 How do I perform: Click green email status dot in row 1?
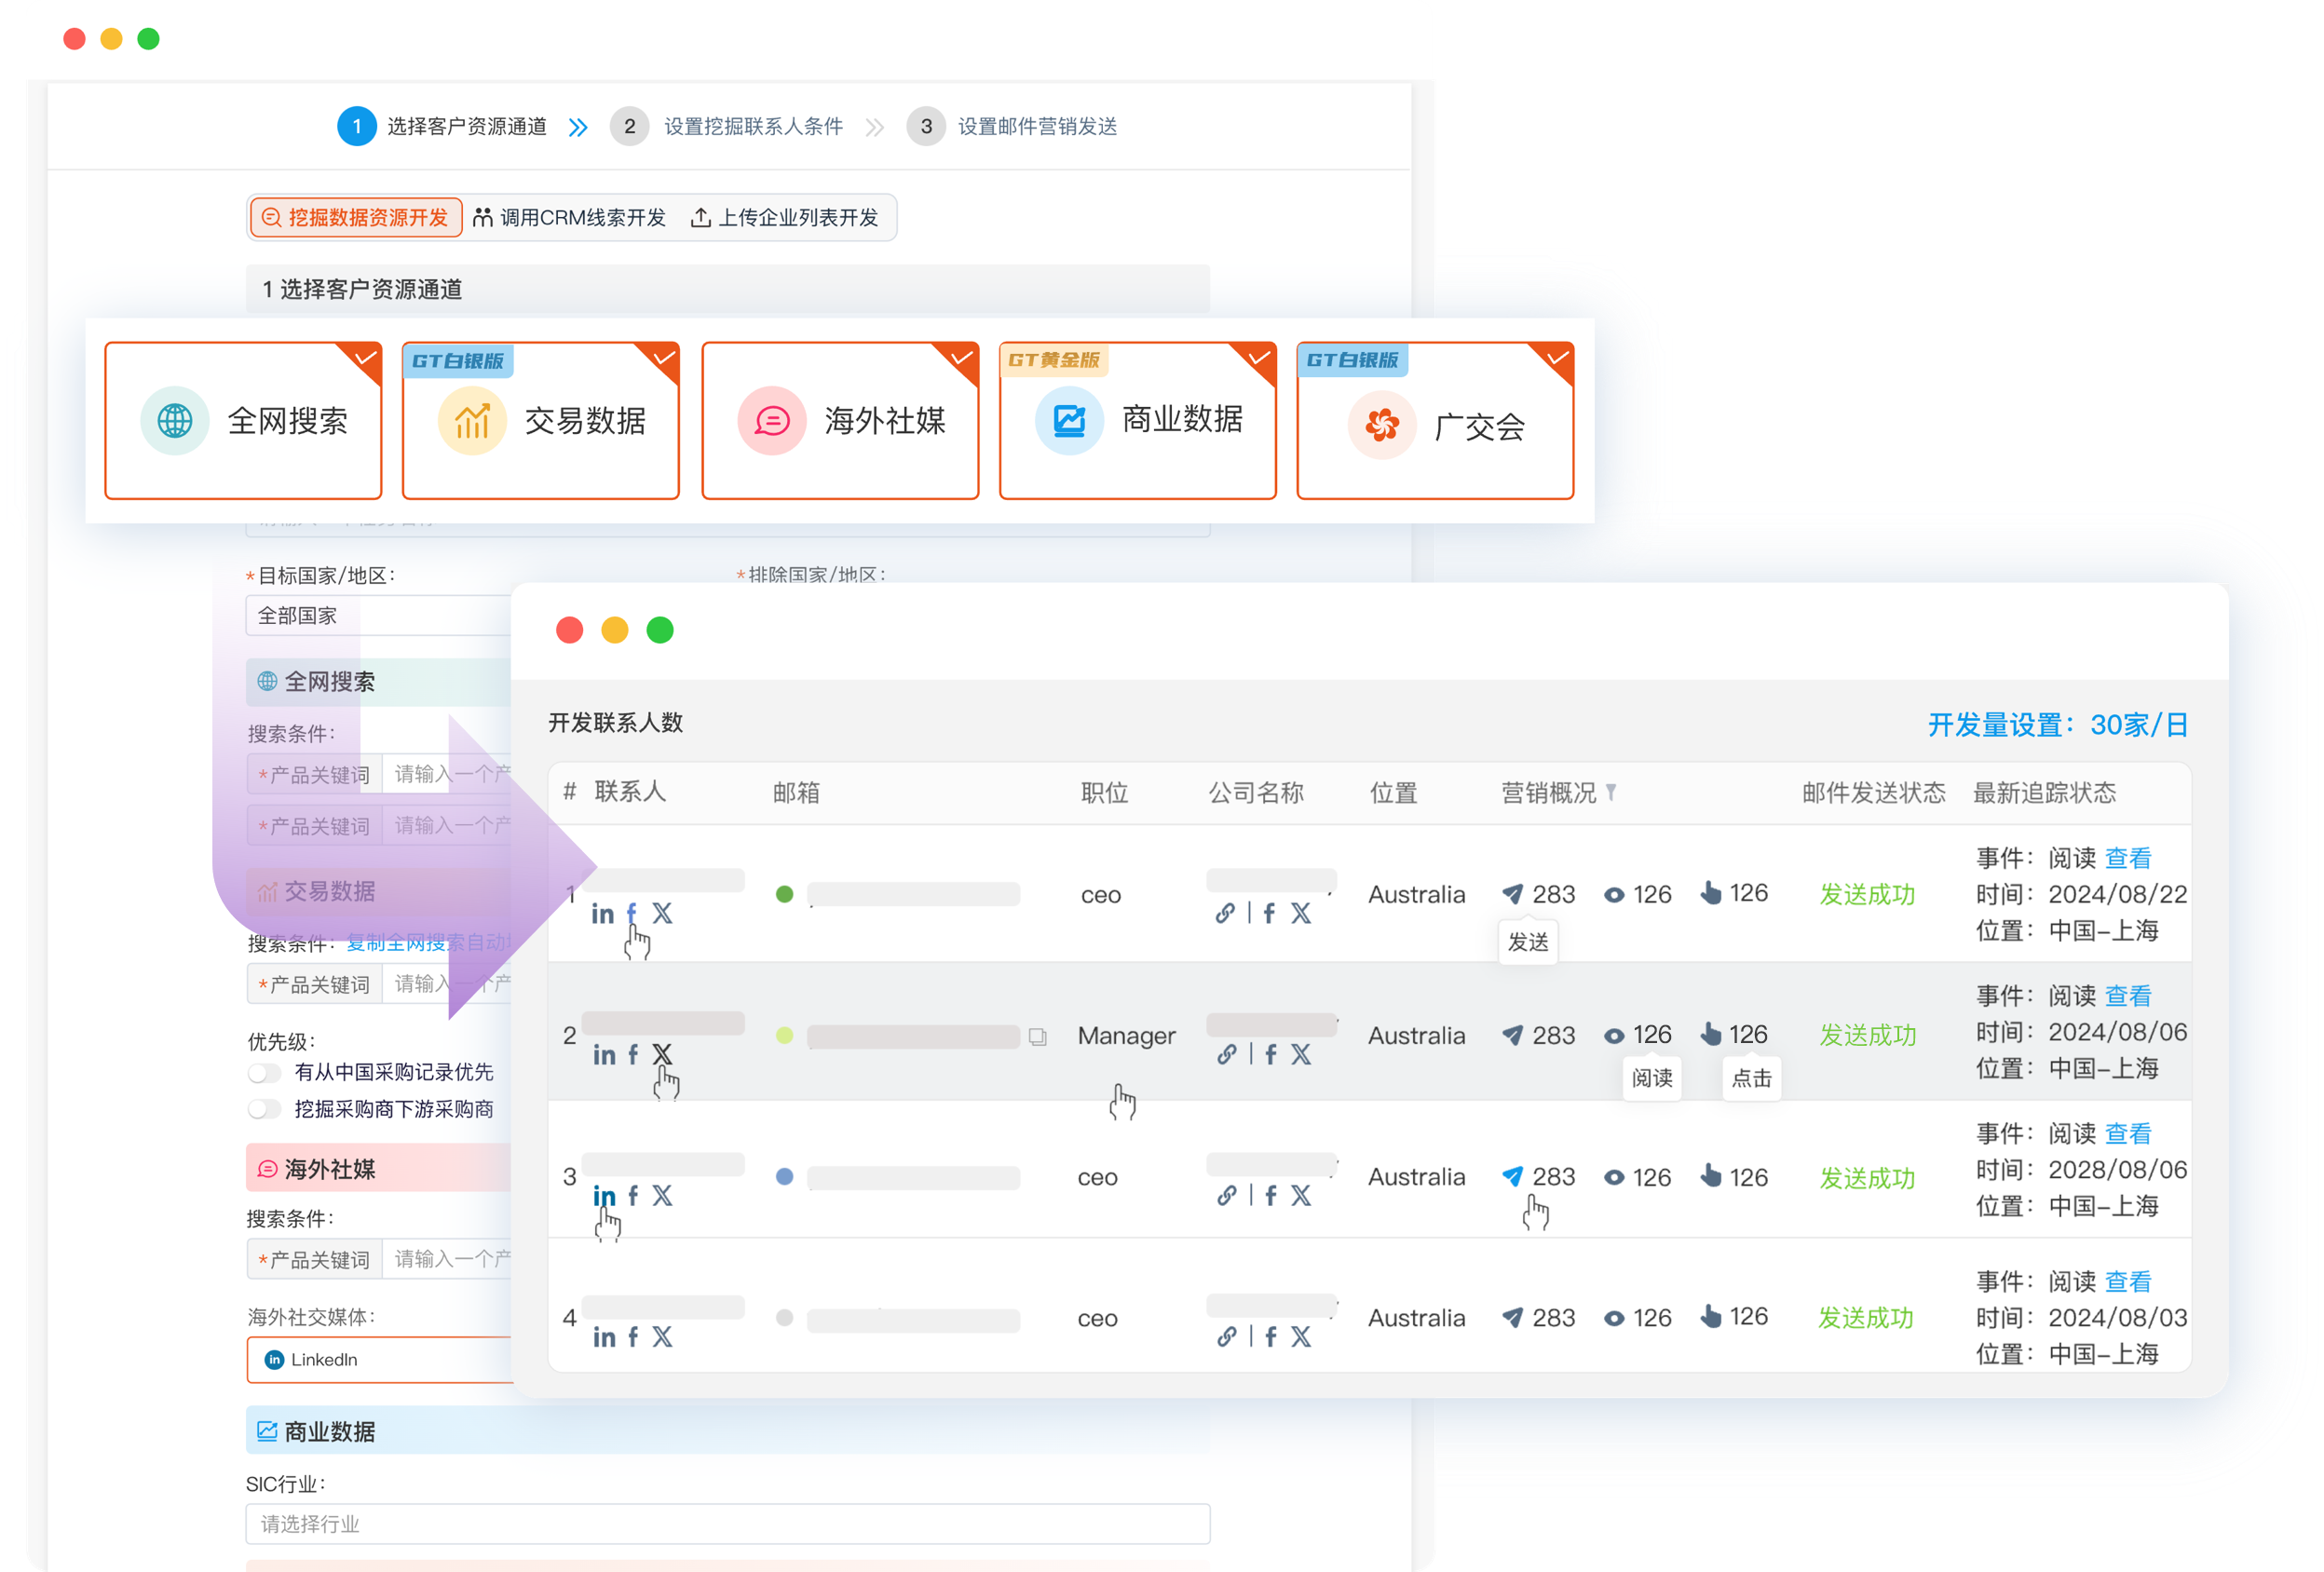pyautogui.click(x=784, y=894)
